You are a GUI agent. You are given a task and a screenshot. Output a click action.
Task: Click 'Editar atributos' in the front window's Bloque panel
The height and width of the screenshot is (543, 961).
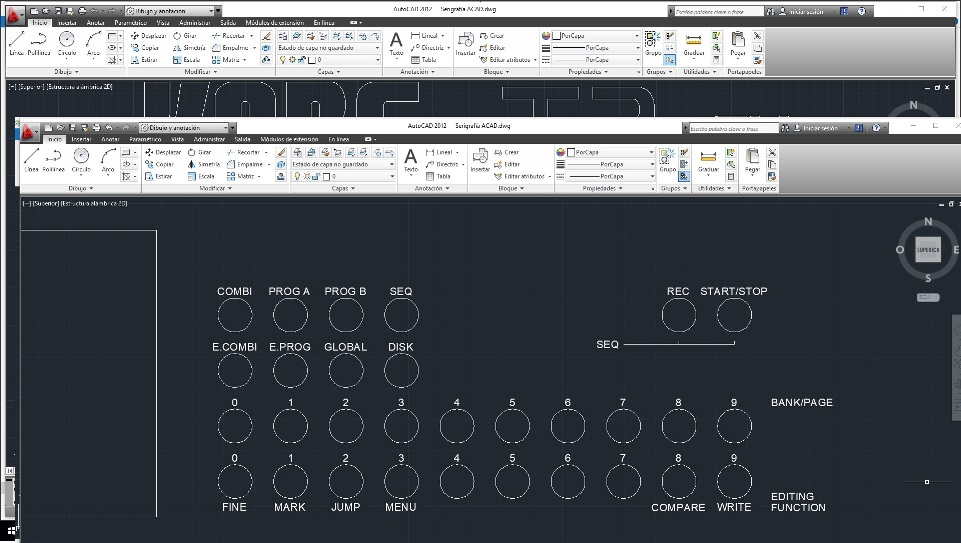point(522,176)
